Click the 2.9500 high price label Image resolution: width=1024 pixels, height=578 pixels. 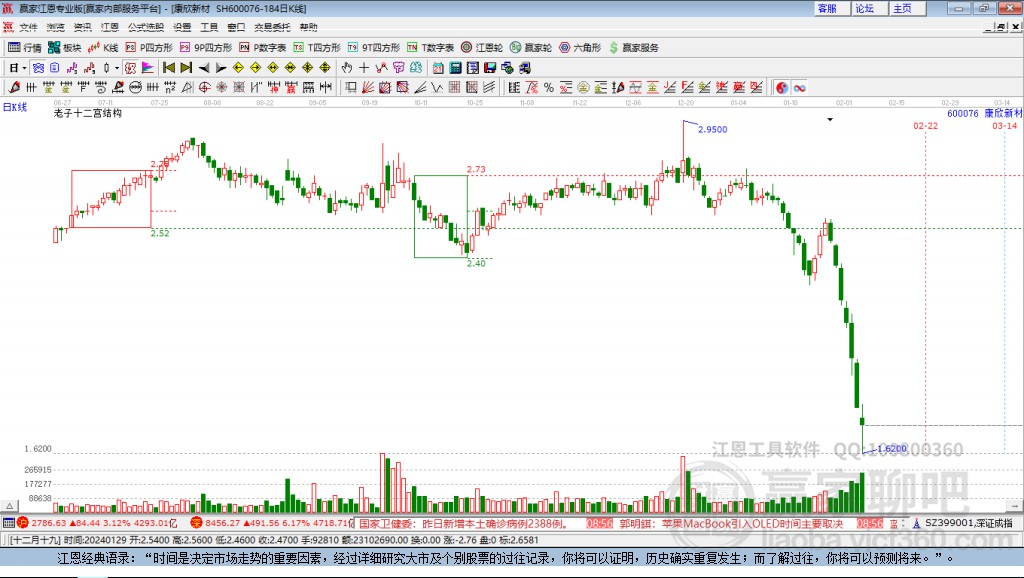tap(712, 129)
